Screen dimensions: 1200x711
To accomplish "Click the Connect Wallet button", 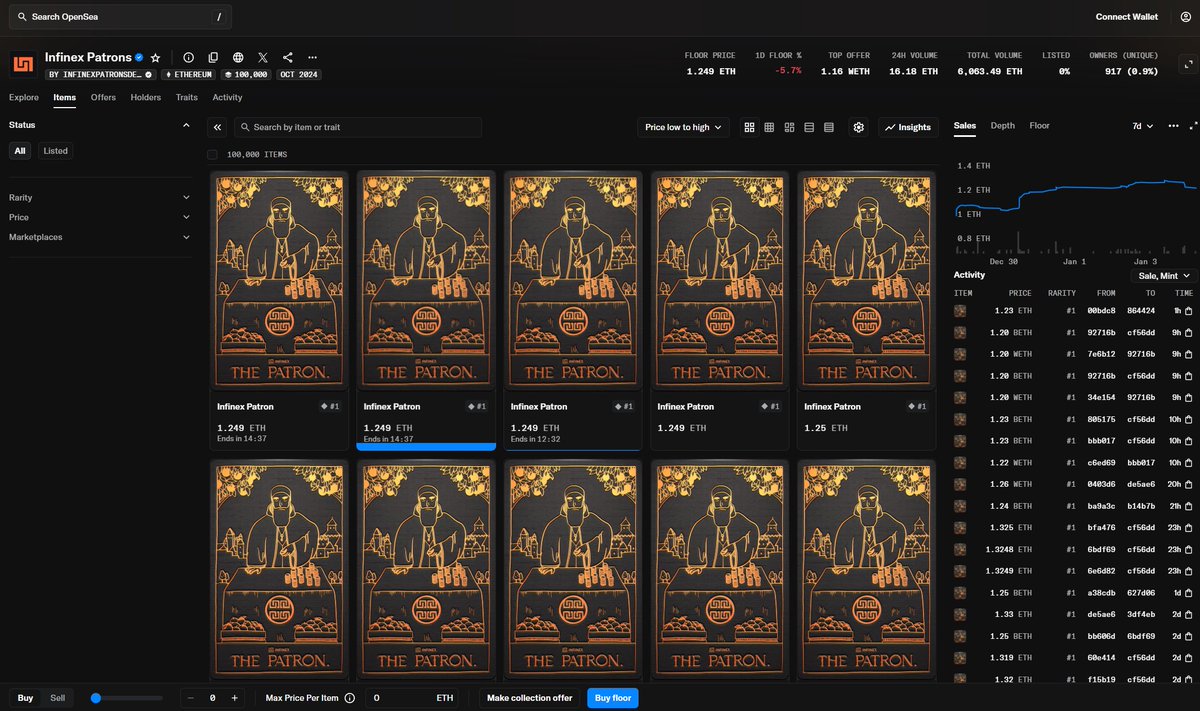I will [x=1127, y=17].
